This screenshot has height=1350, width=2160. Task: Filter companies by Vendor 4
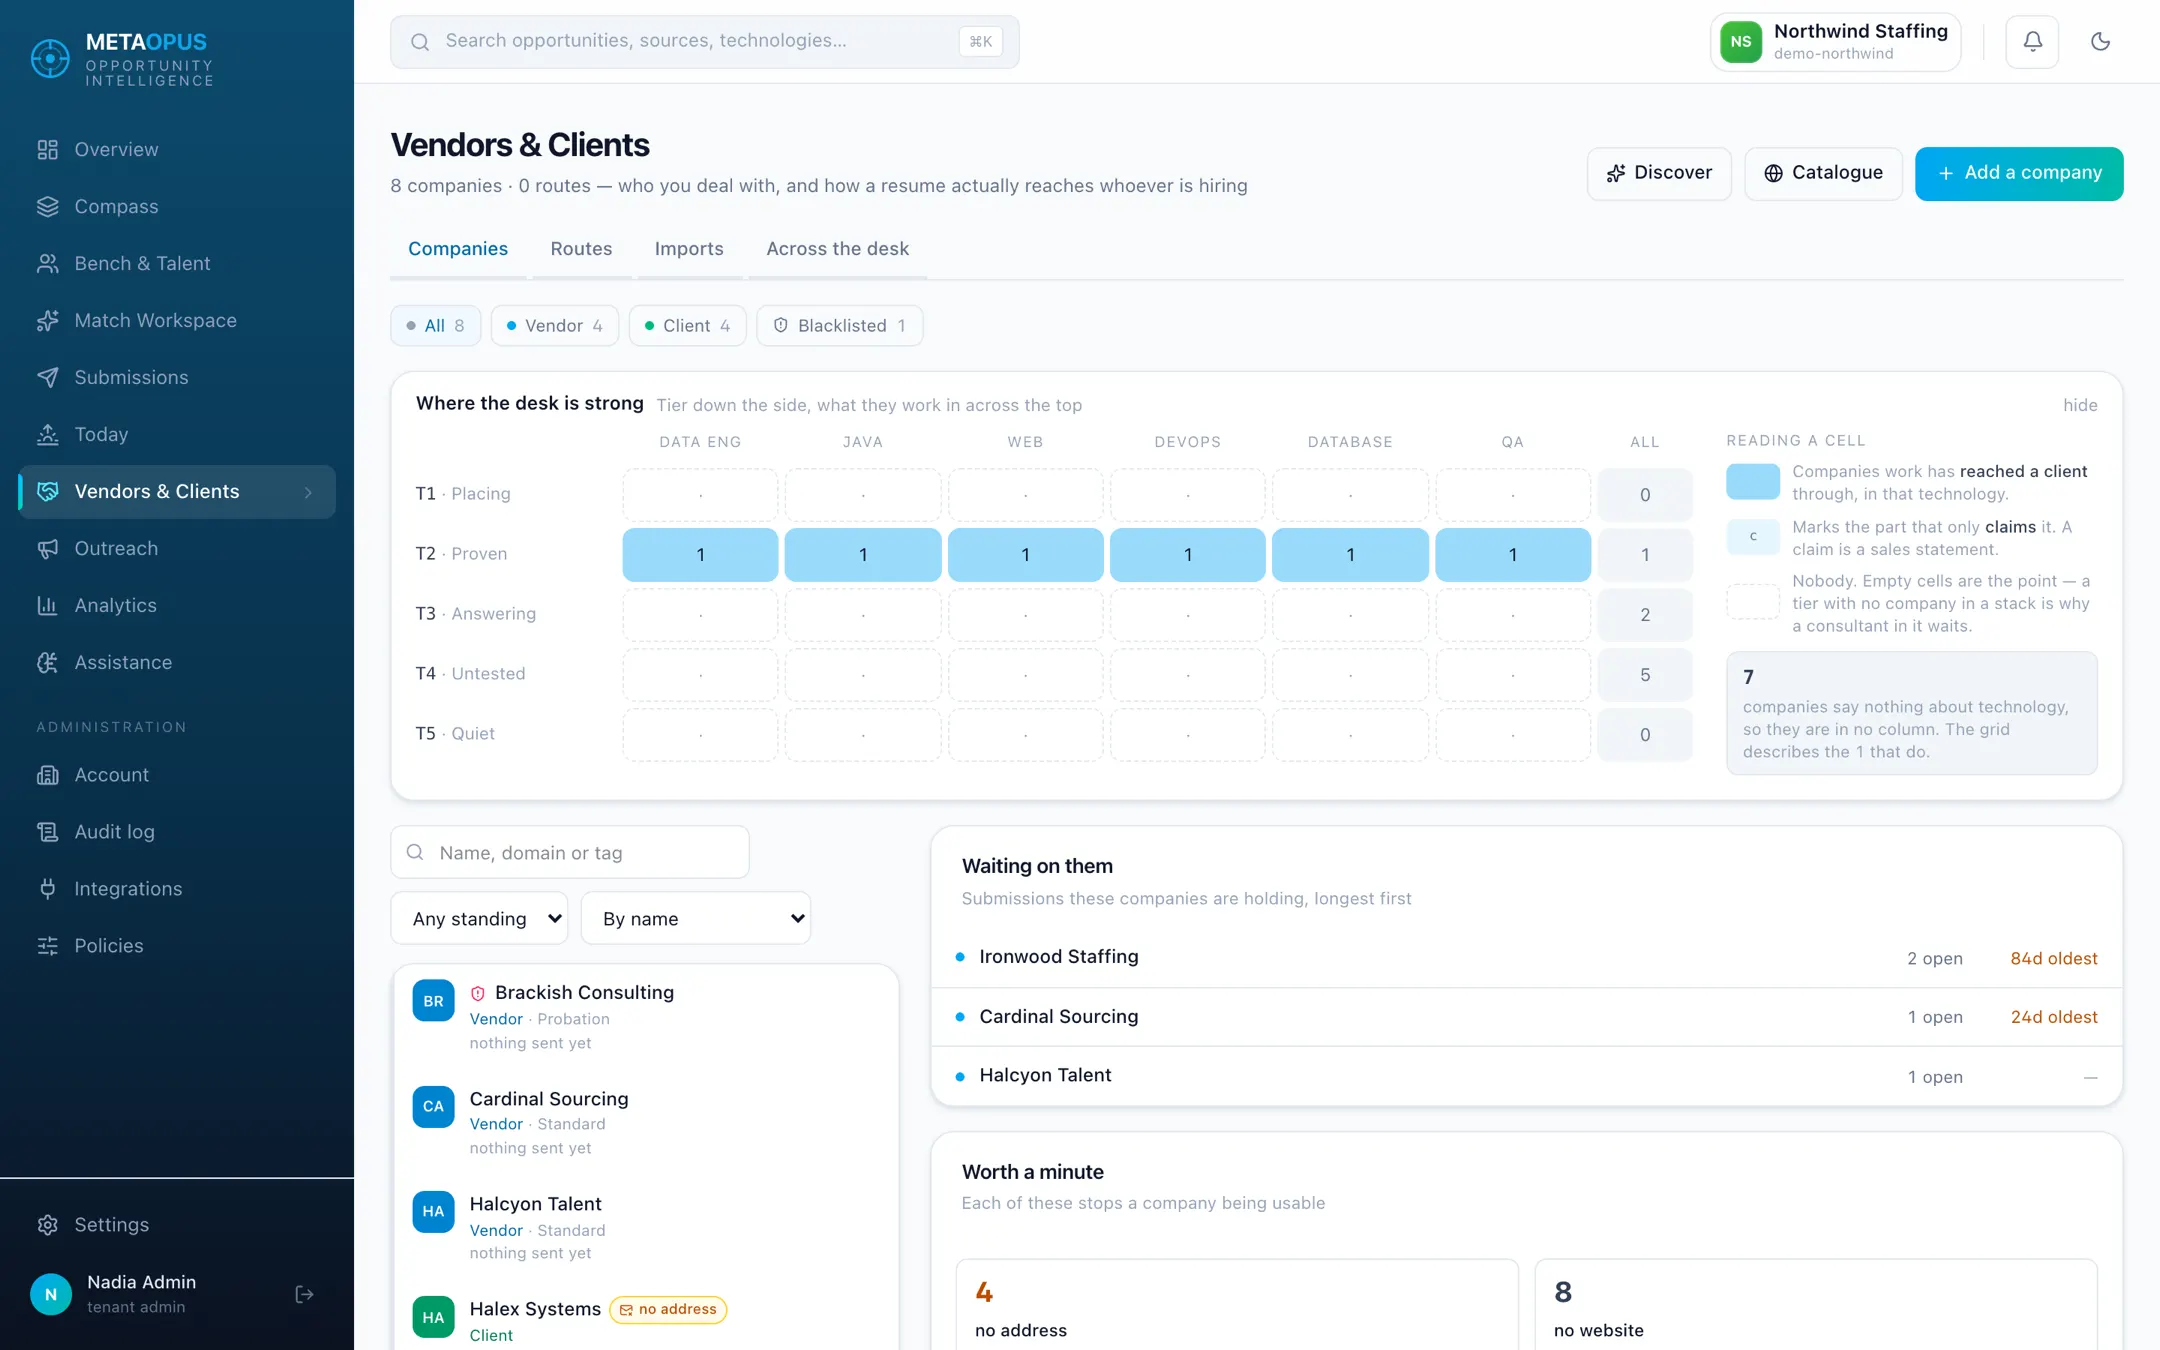tap(554, 326)
